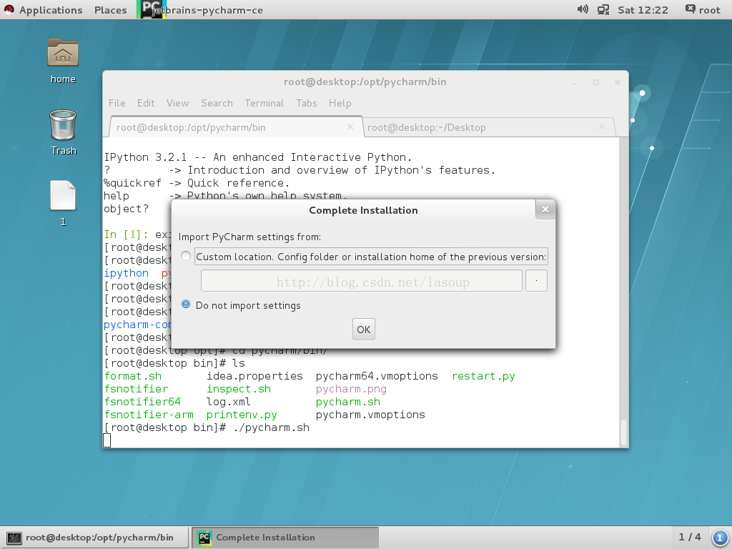Select Do not import settings radio button
The image size is (732, 549).
pos(186,304)
